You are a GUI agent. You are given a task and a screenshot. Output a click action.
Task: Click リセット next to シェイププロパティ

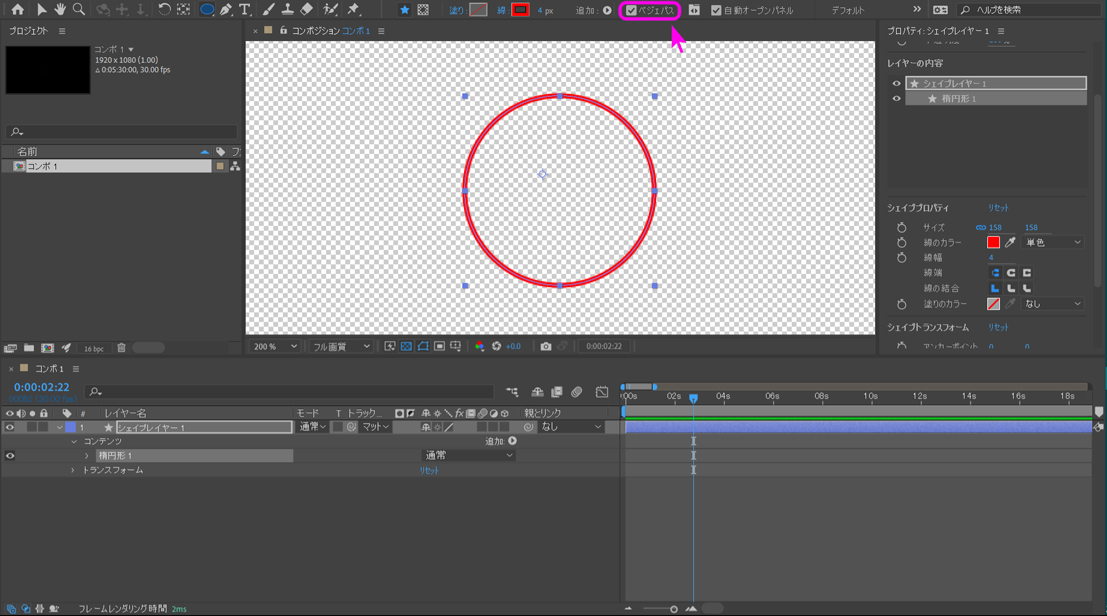point(998,208)
